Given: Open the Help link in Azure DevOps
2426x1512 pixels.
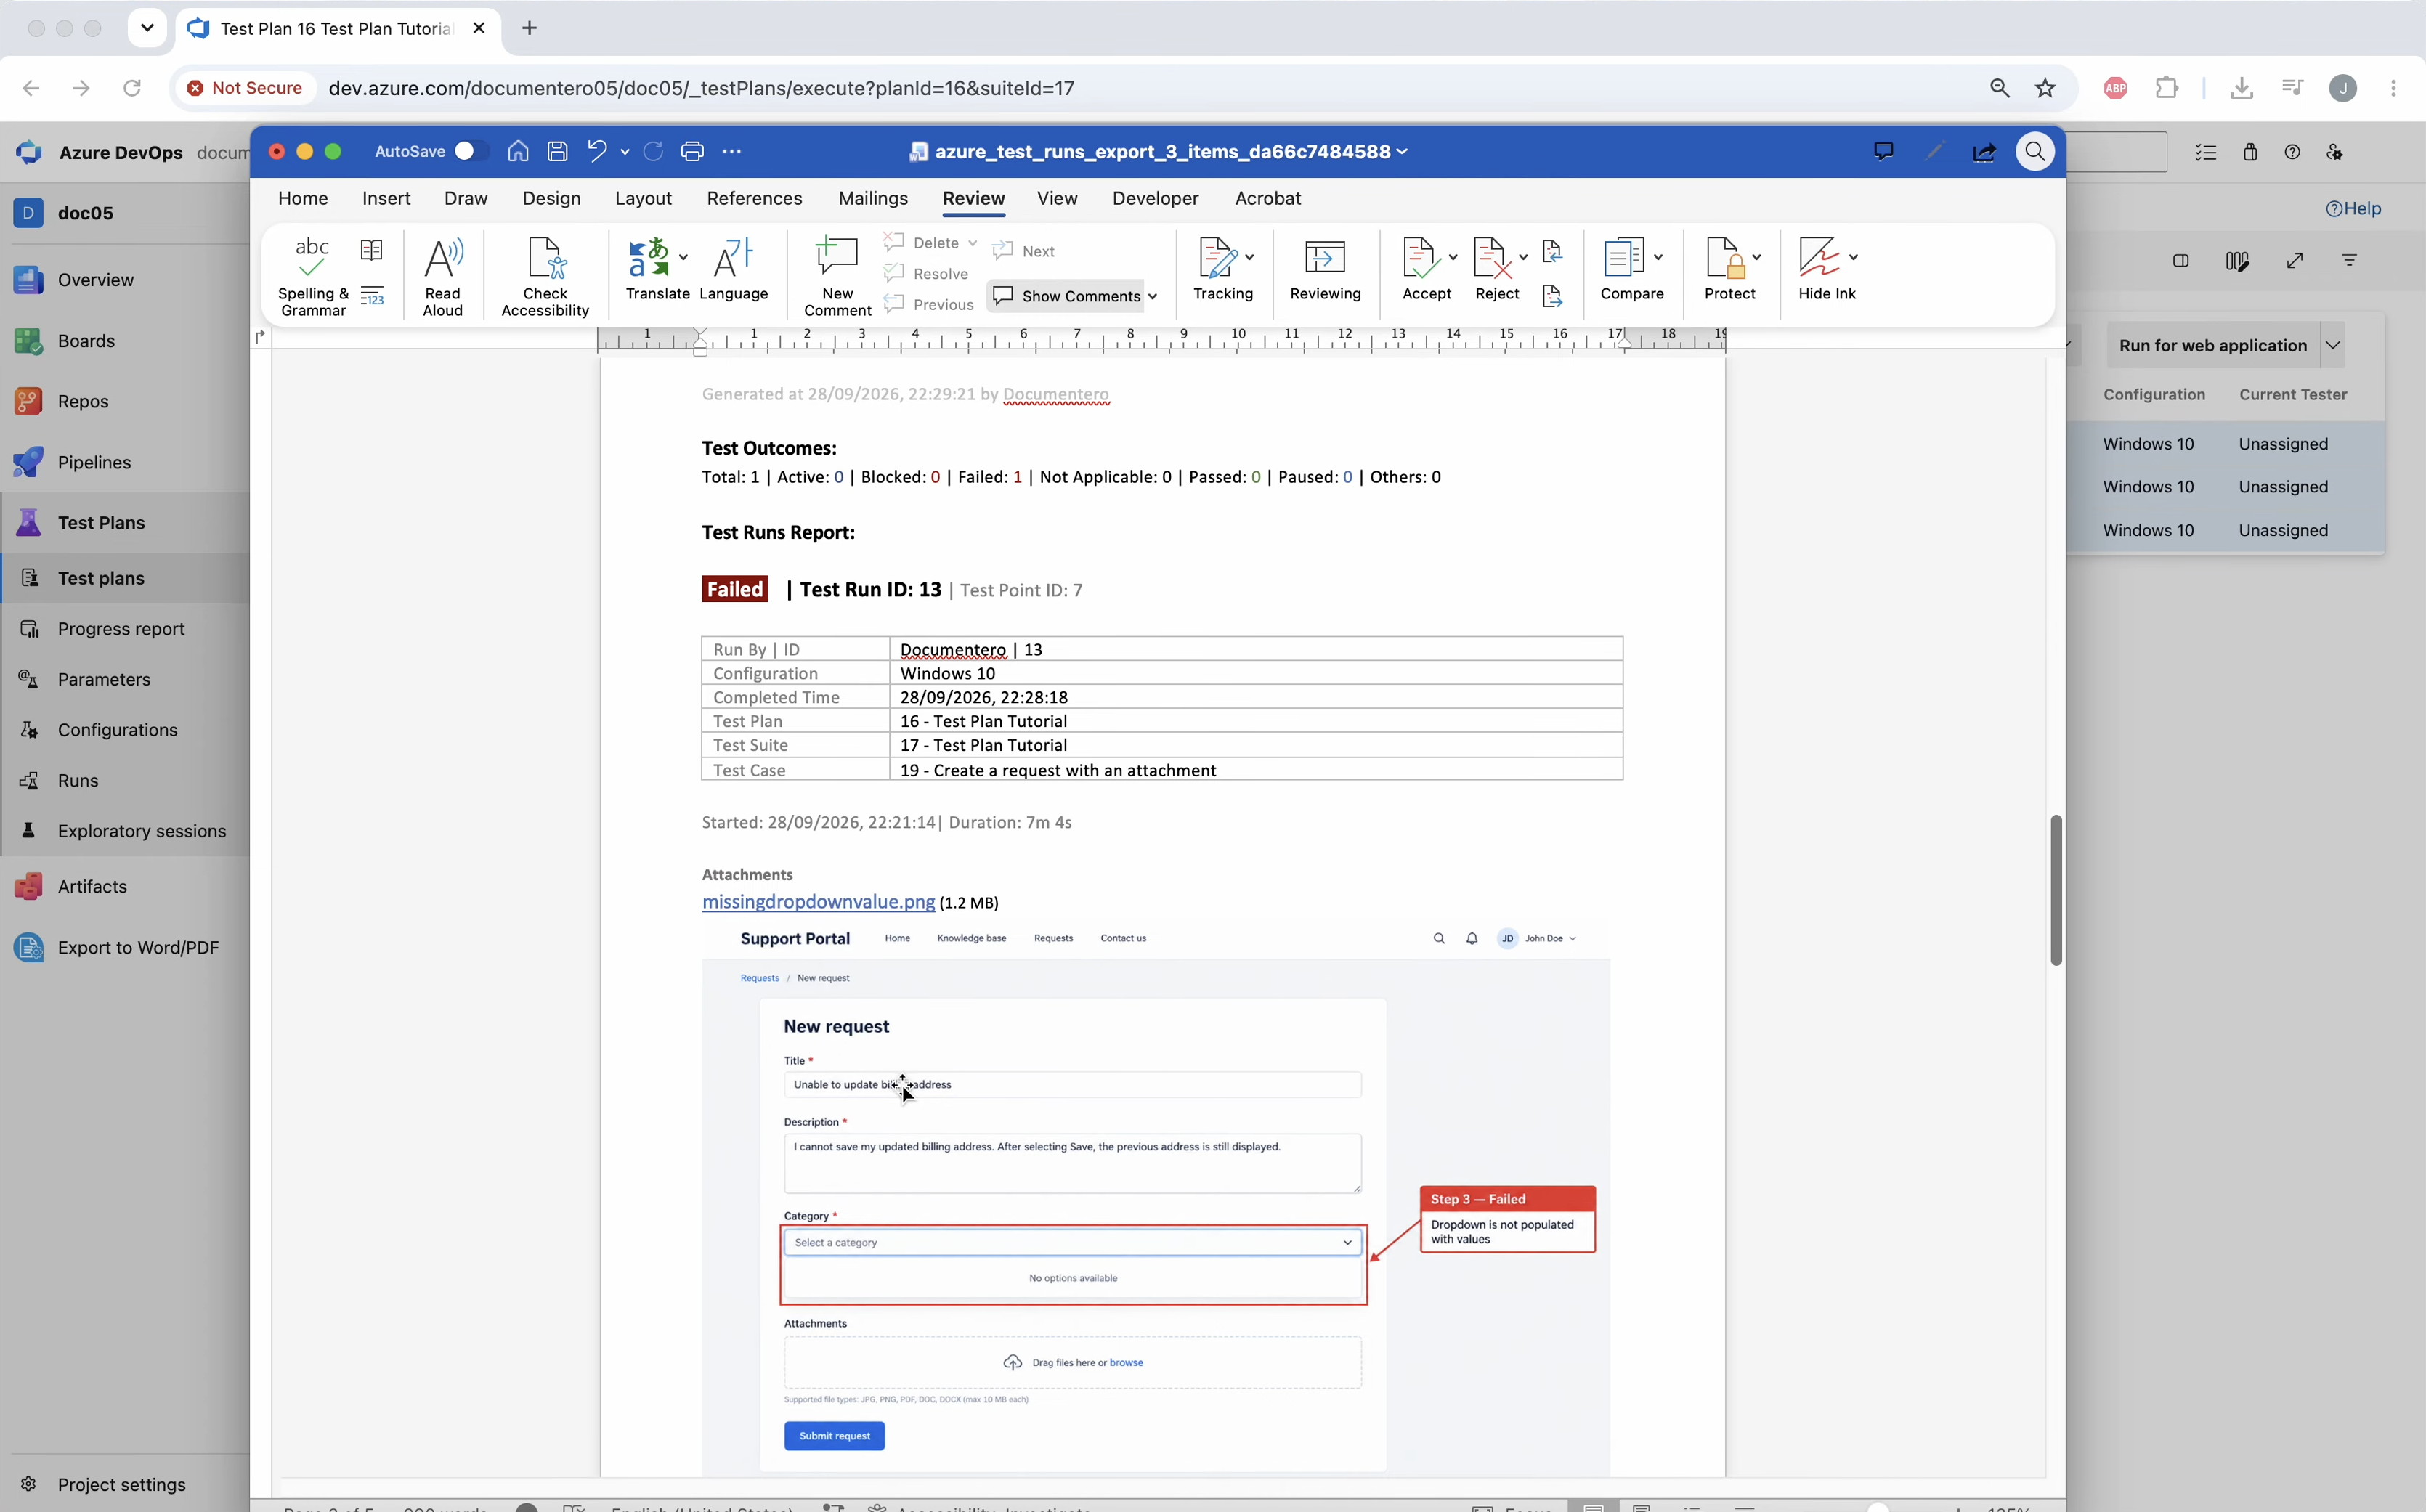Looking at the screenshot, I should (x=2353, y=208).
